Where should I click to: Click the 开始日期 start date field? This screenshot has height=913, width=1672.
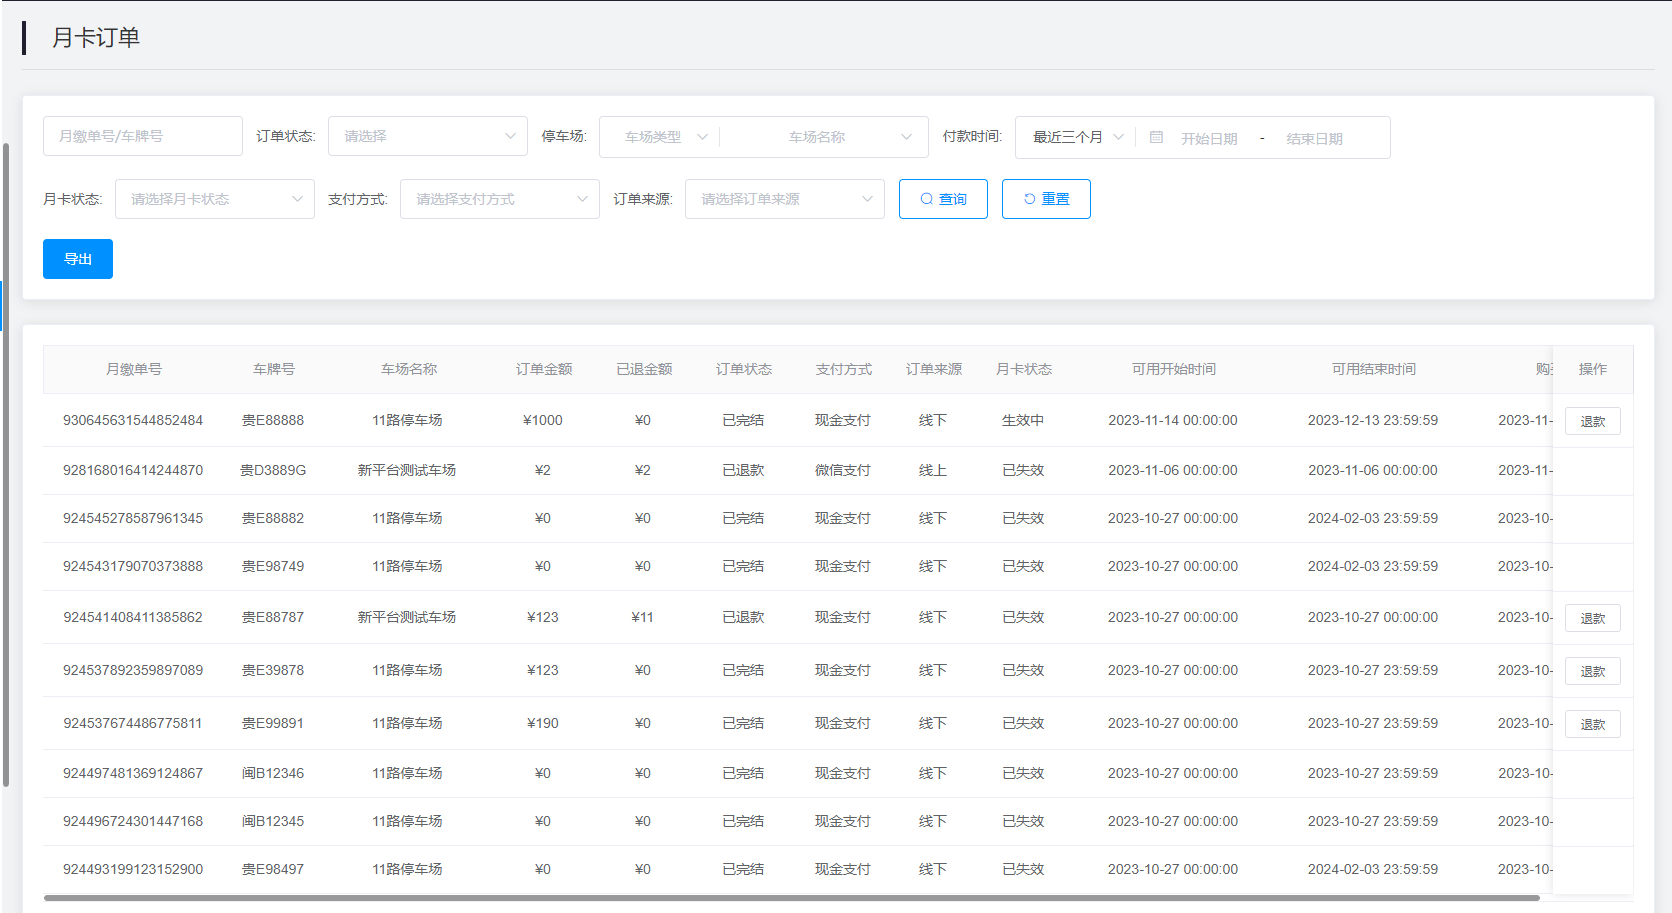pos(1209,138)
